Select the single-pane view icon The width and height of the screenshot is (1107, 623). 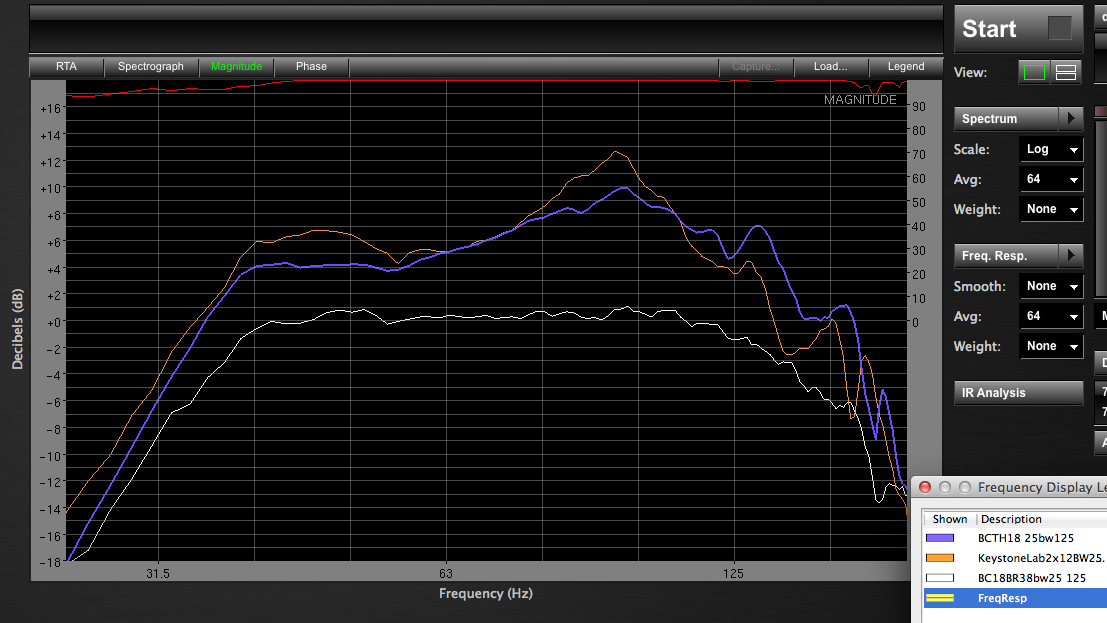[1034, 72]
